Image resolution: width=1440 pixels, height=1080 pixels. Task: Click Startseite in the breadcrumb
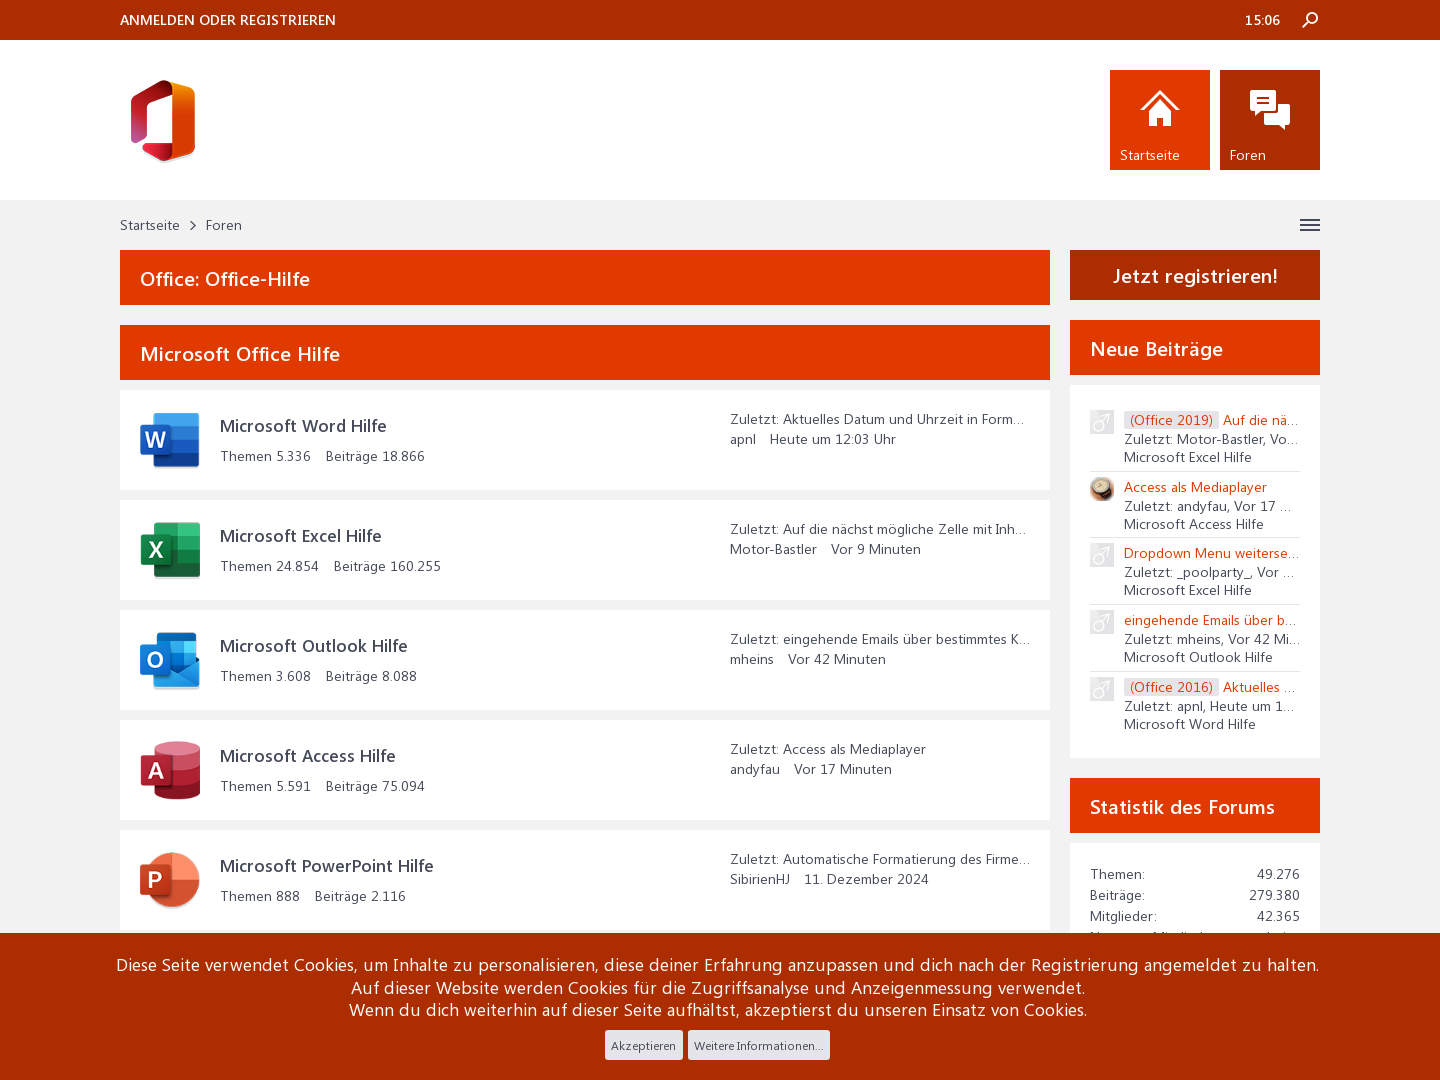150,225
